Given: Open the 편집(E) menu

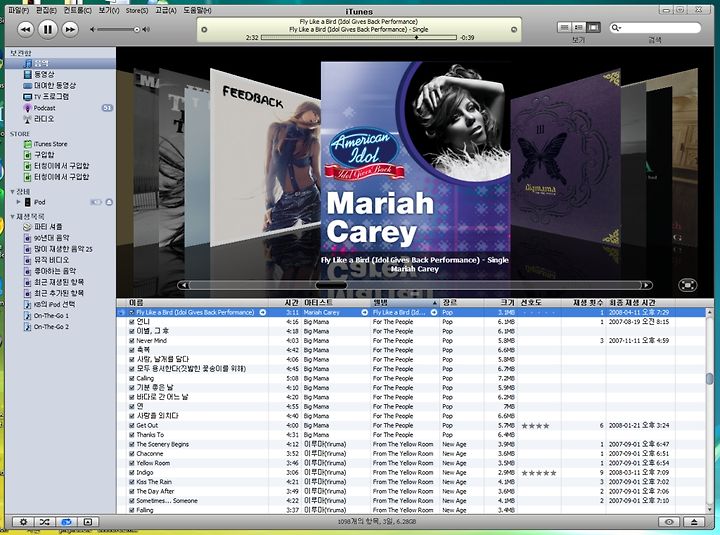Looking at the screenshot, I should [x=46, y=10].
